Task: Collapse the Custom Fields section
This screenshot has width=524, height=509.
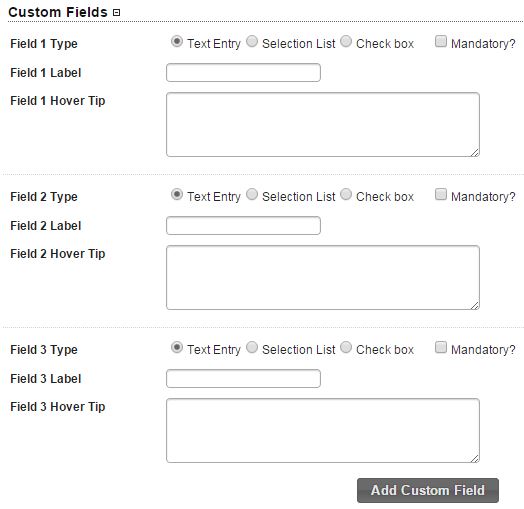Action: pyautogui.click(x=116, y=13)
